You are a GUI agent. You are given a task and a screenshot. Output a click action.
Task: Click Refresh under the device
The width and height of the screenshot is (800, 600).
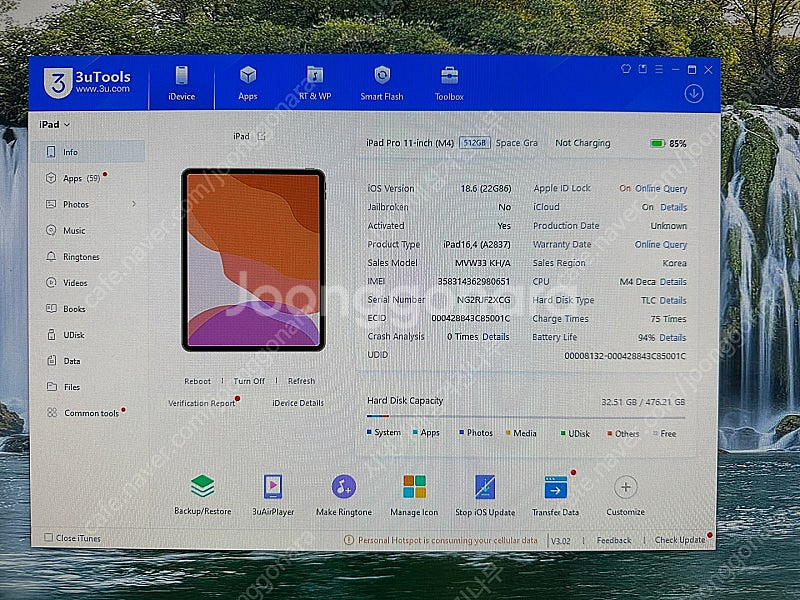(301, 381)
